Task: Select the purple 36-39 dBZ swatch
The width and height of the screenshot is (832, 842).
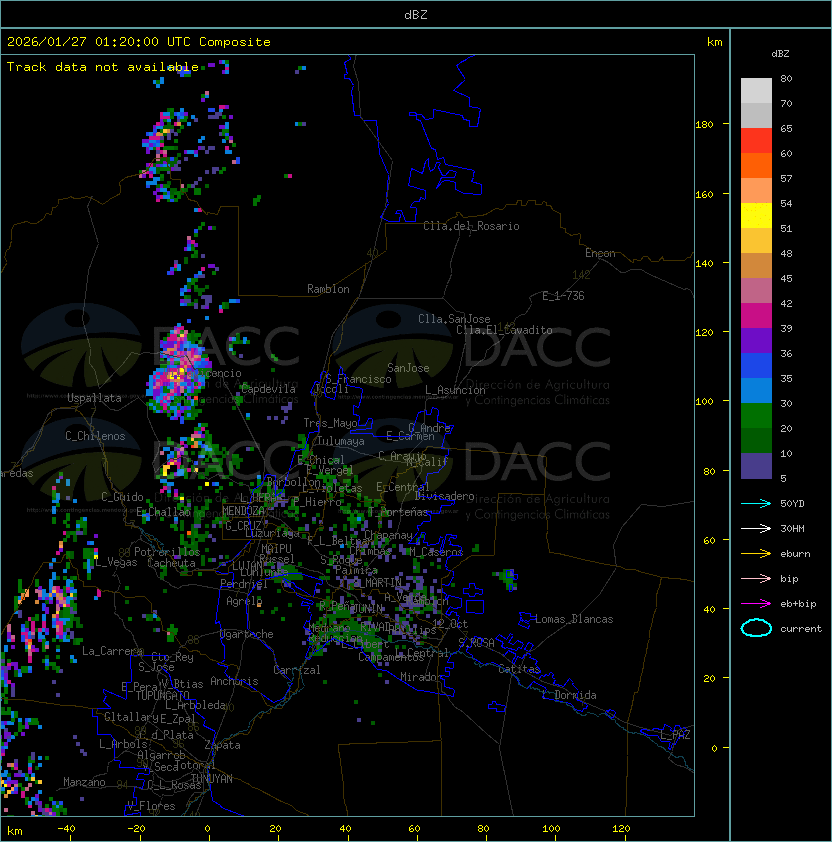Action: pyautogui.click(x=756, y=341)
